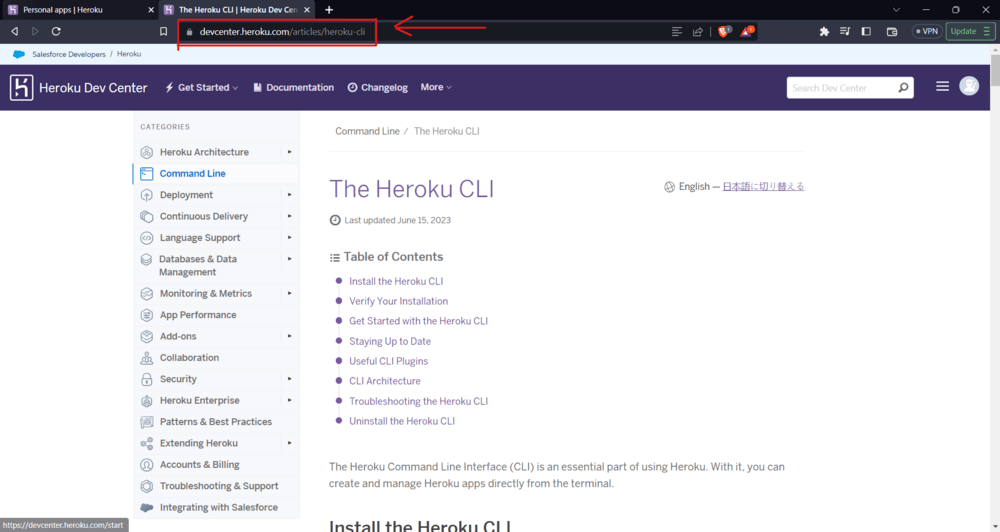Expand the Databases & Data Management arrow
This screenshot has height=532, width=1000.
pos(290,259)
